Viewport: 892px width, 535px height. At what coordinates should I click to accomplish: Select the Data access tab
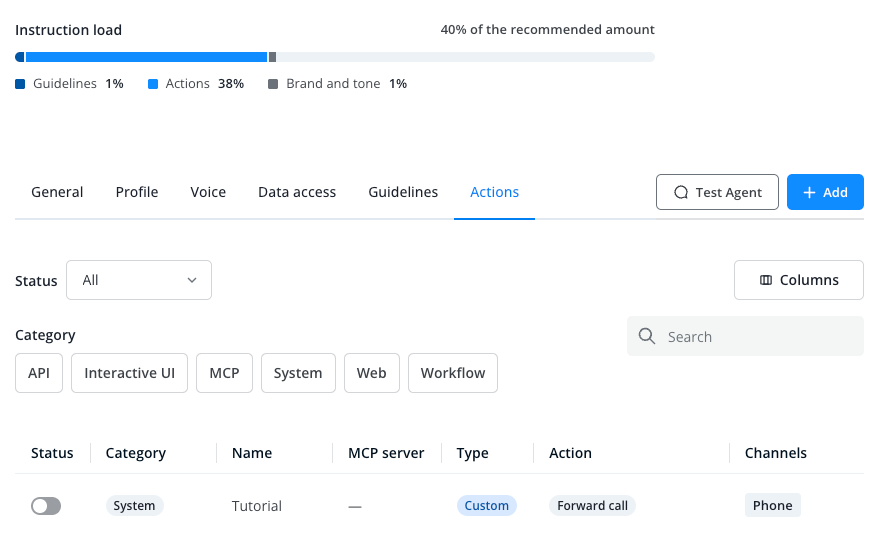pos(297,192)
